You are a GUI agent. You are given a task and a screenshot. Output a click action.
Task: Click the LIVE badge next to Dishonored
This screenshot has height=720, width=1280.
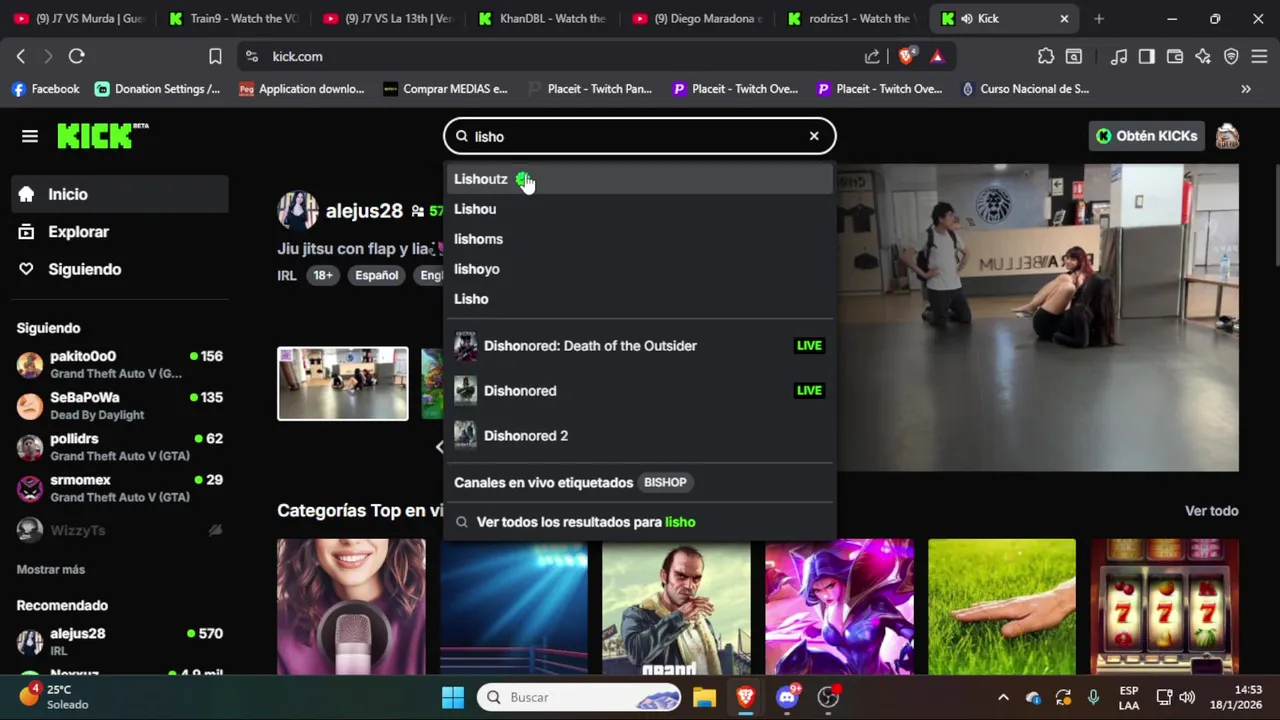(809, 391)
